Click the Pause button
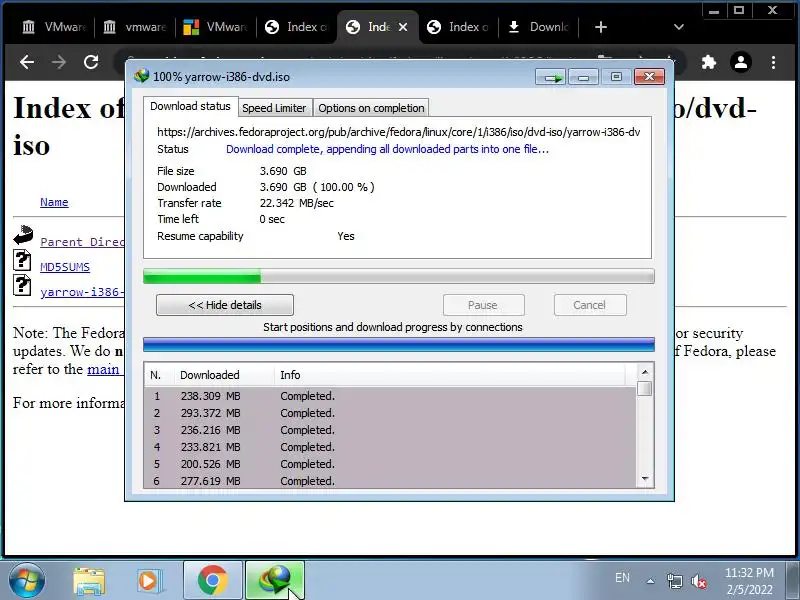The image size is (800, 600). pos(484,305)
